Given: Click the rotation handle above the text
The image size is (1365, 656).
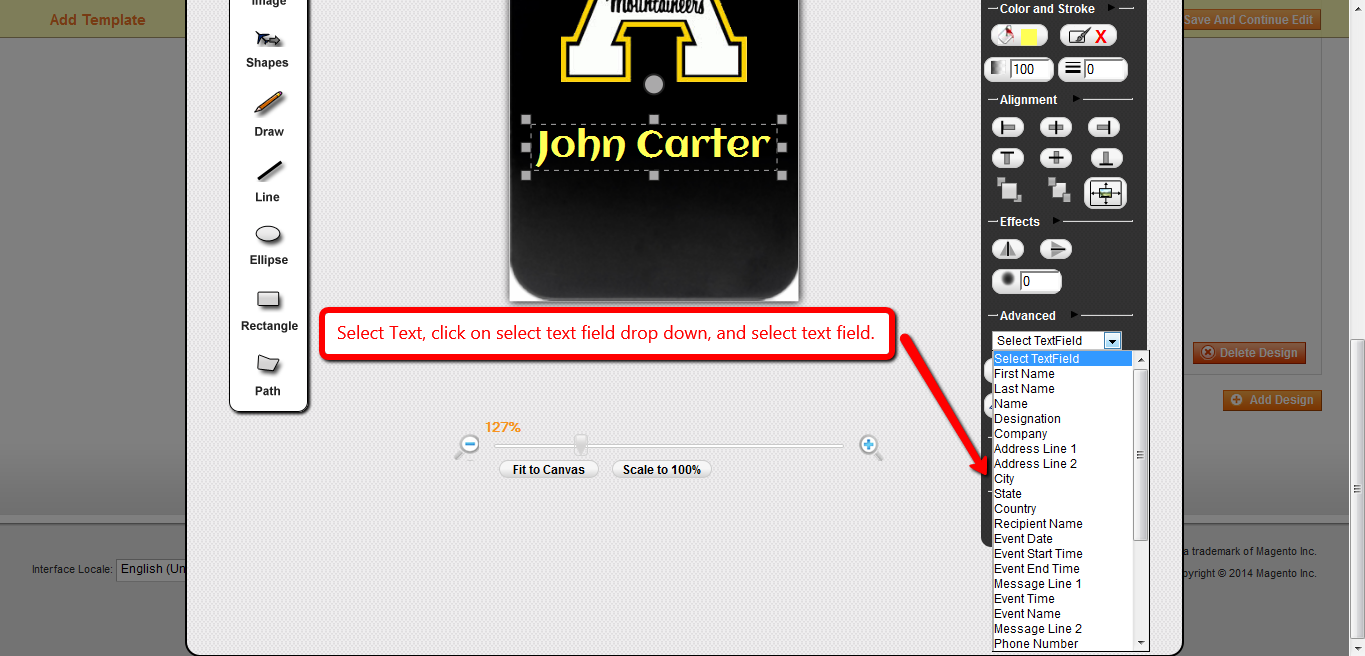Looking at the screenshot, I should pyautogui.click(x=654, y=84).
